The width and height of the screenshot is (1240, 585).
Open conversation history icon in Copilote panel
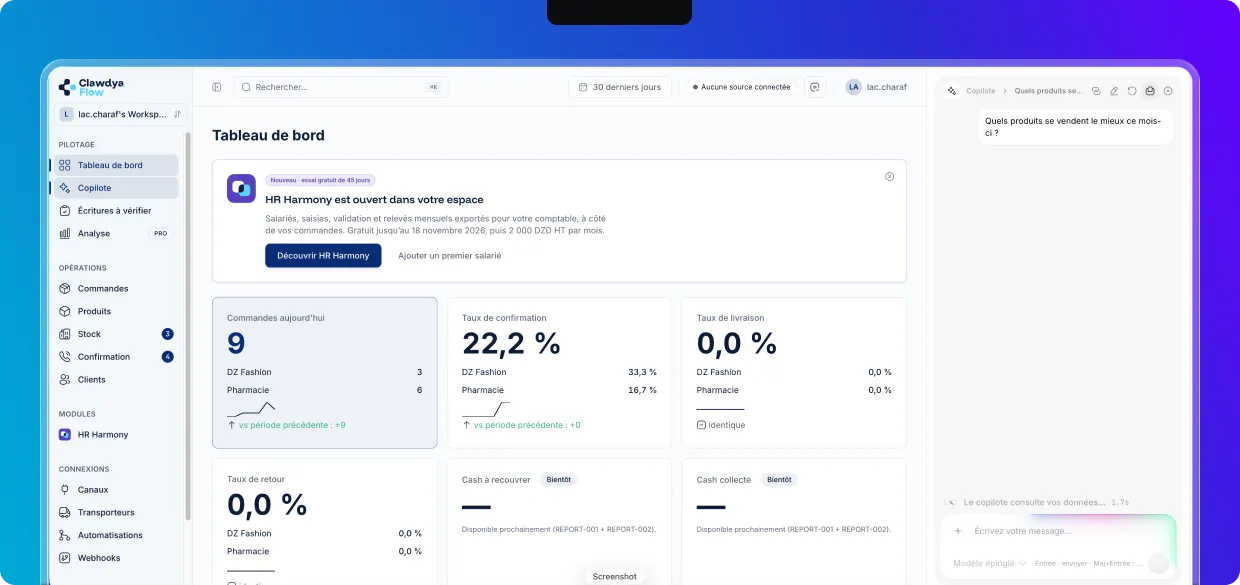(1096, 91)
